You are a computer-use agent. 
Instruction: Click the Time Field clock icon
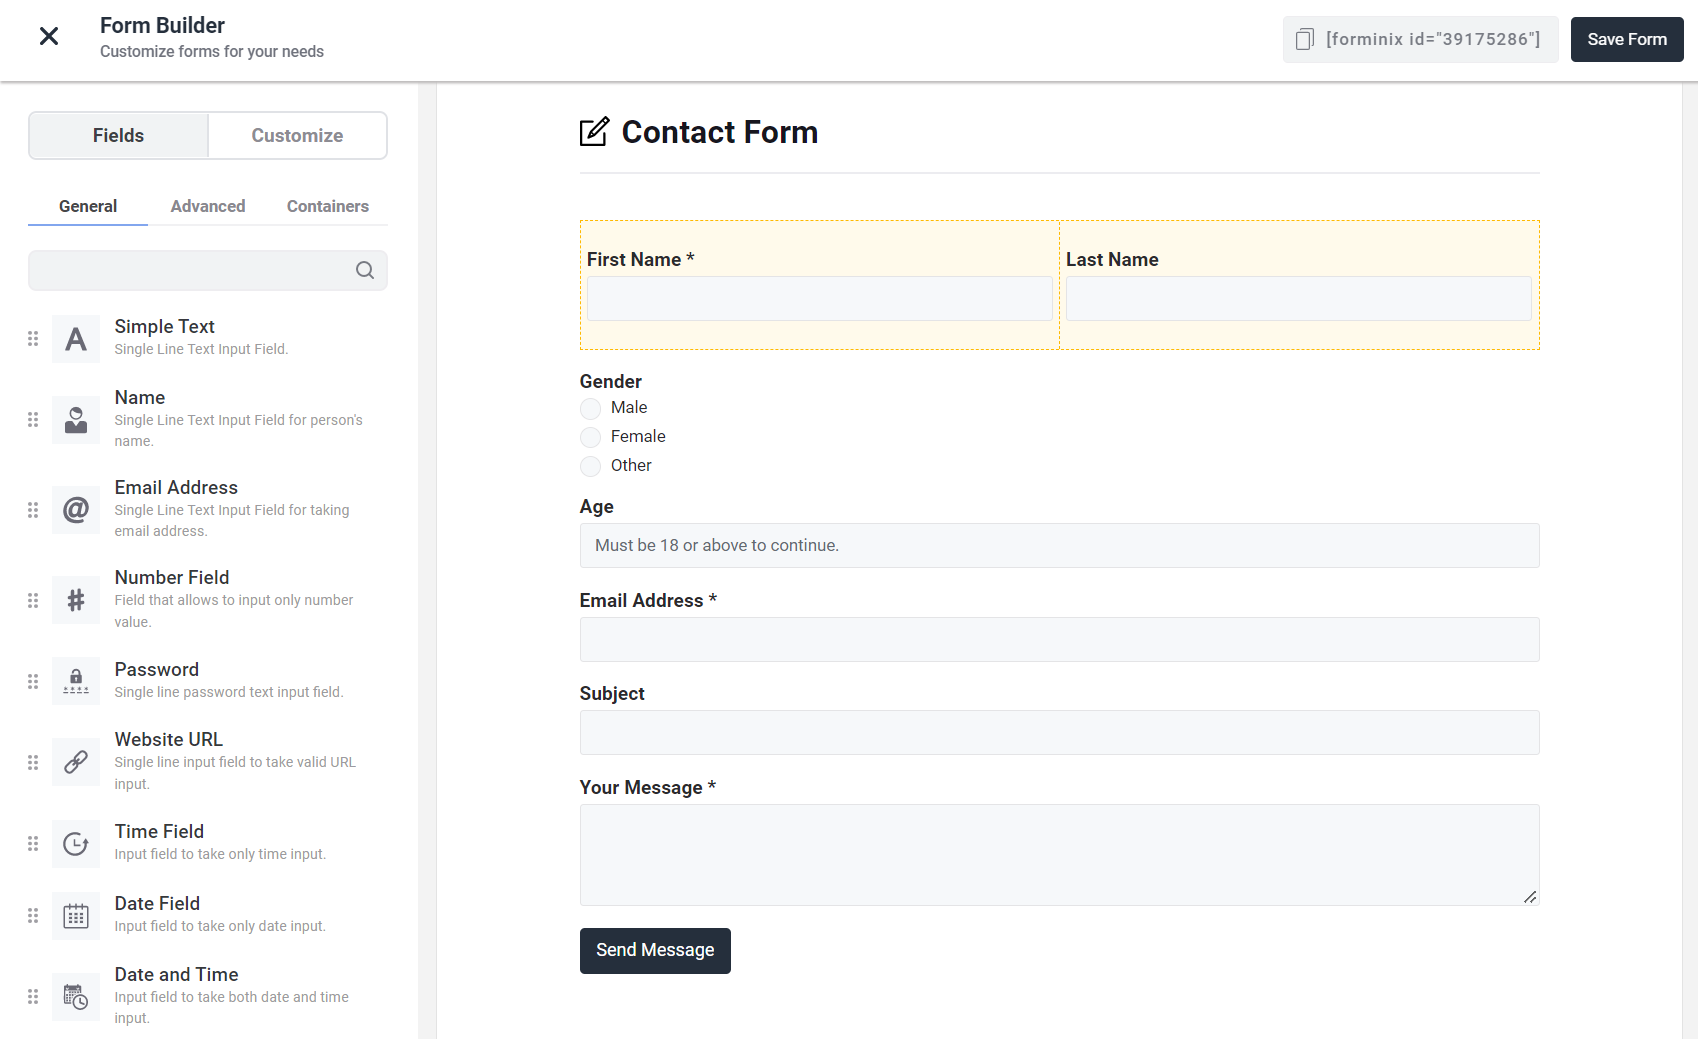(x=76, y=844)
